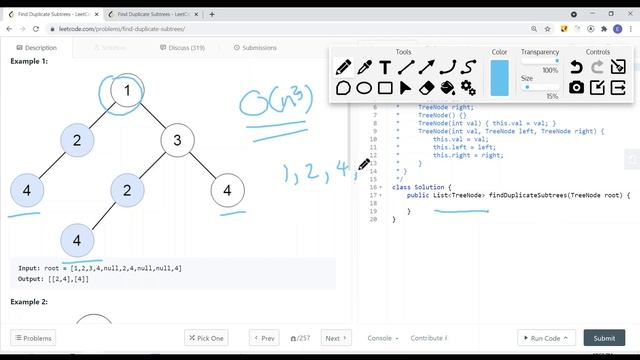Submit the solution
640x360 pixels.
click(x=604, y=338)
